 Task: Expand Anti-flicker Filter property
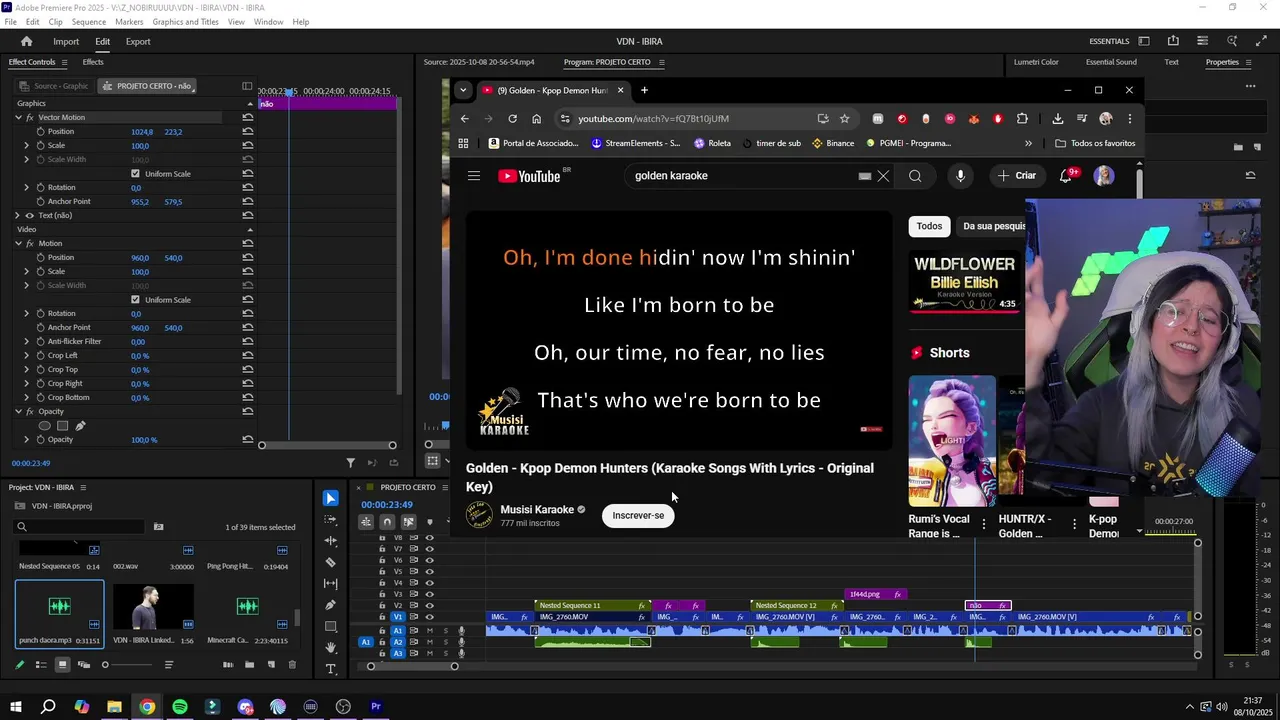[27, 342]
